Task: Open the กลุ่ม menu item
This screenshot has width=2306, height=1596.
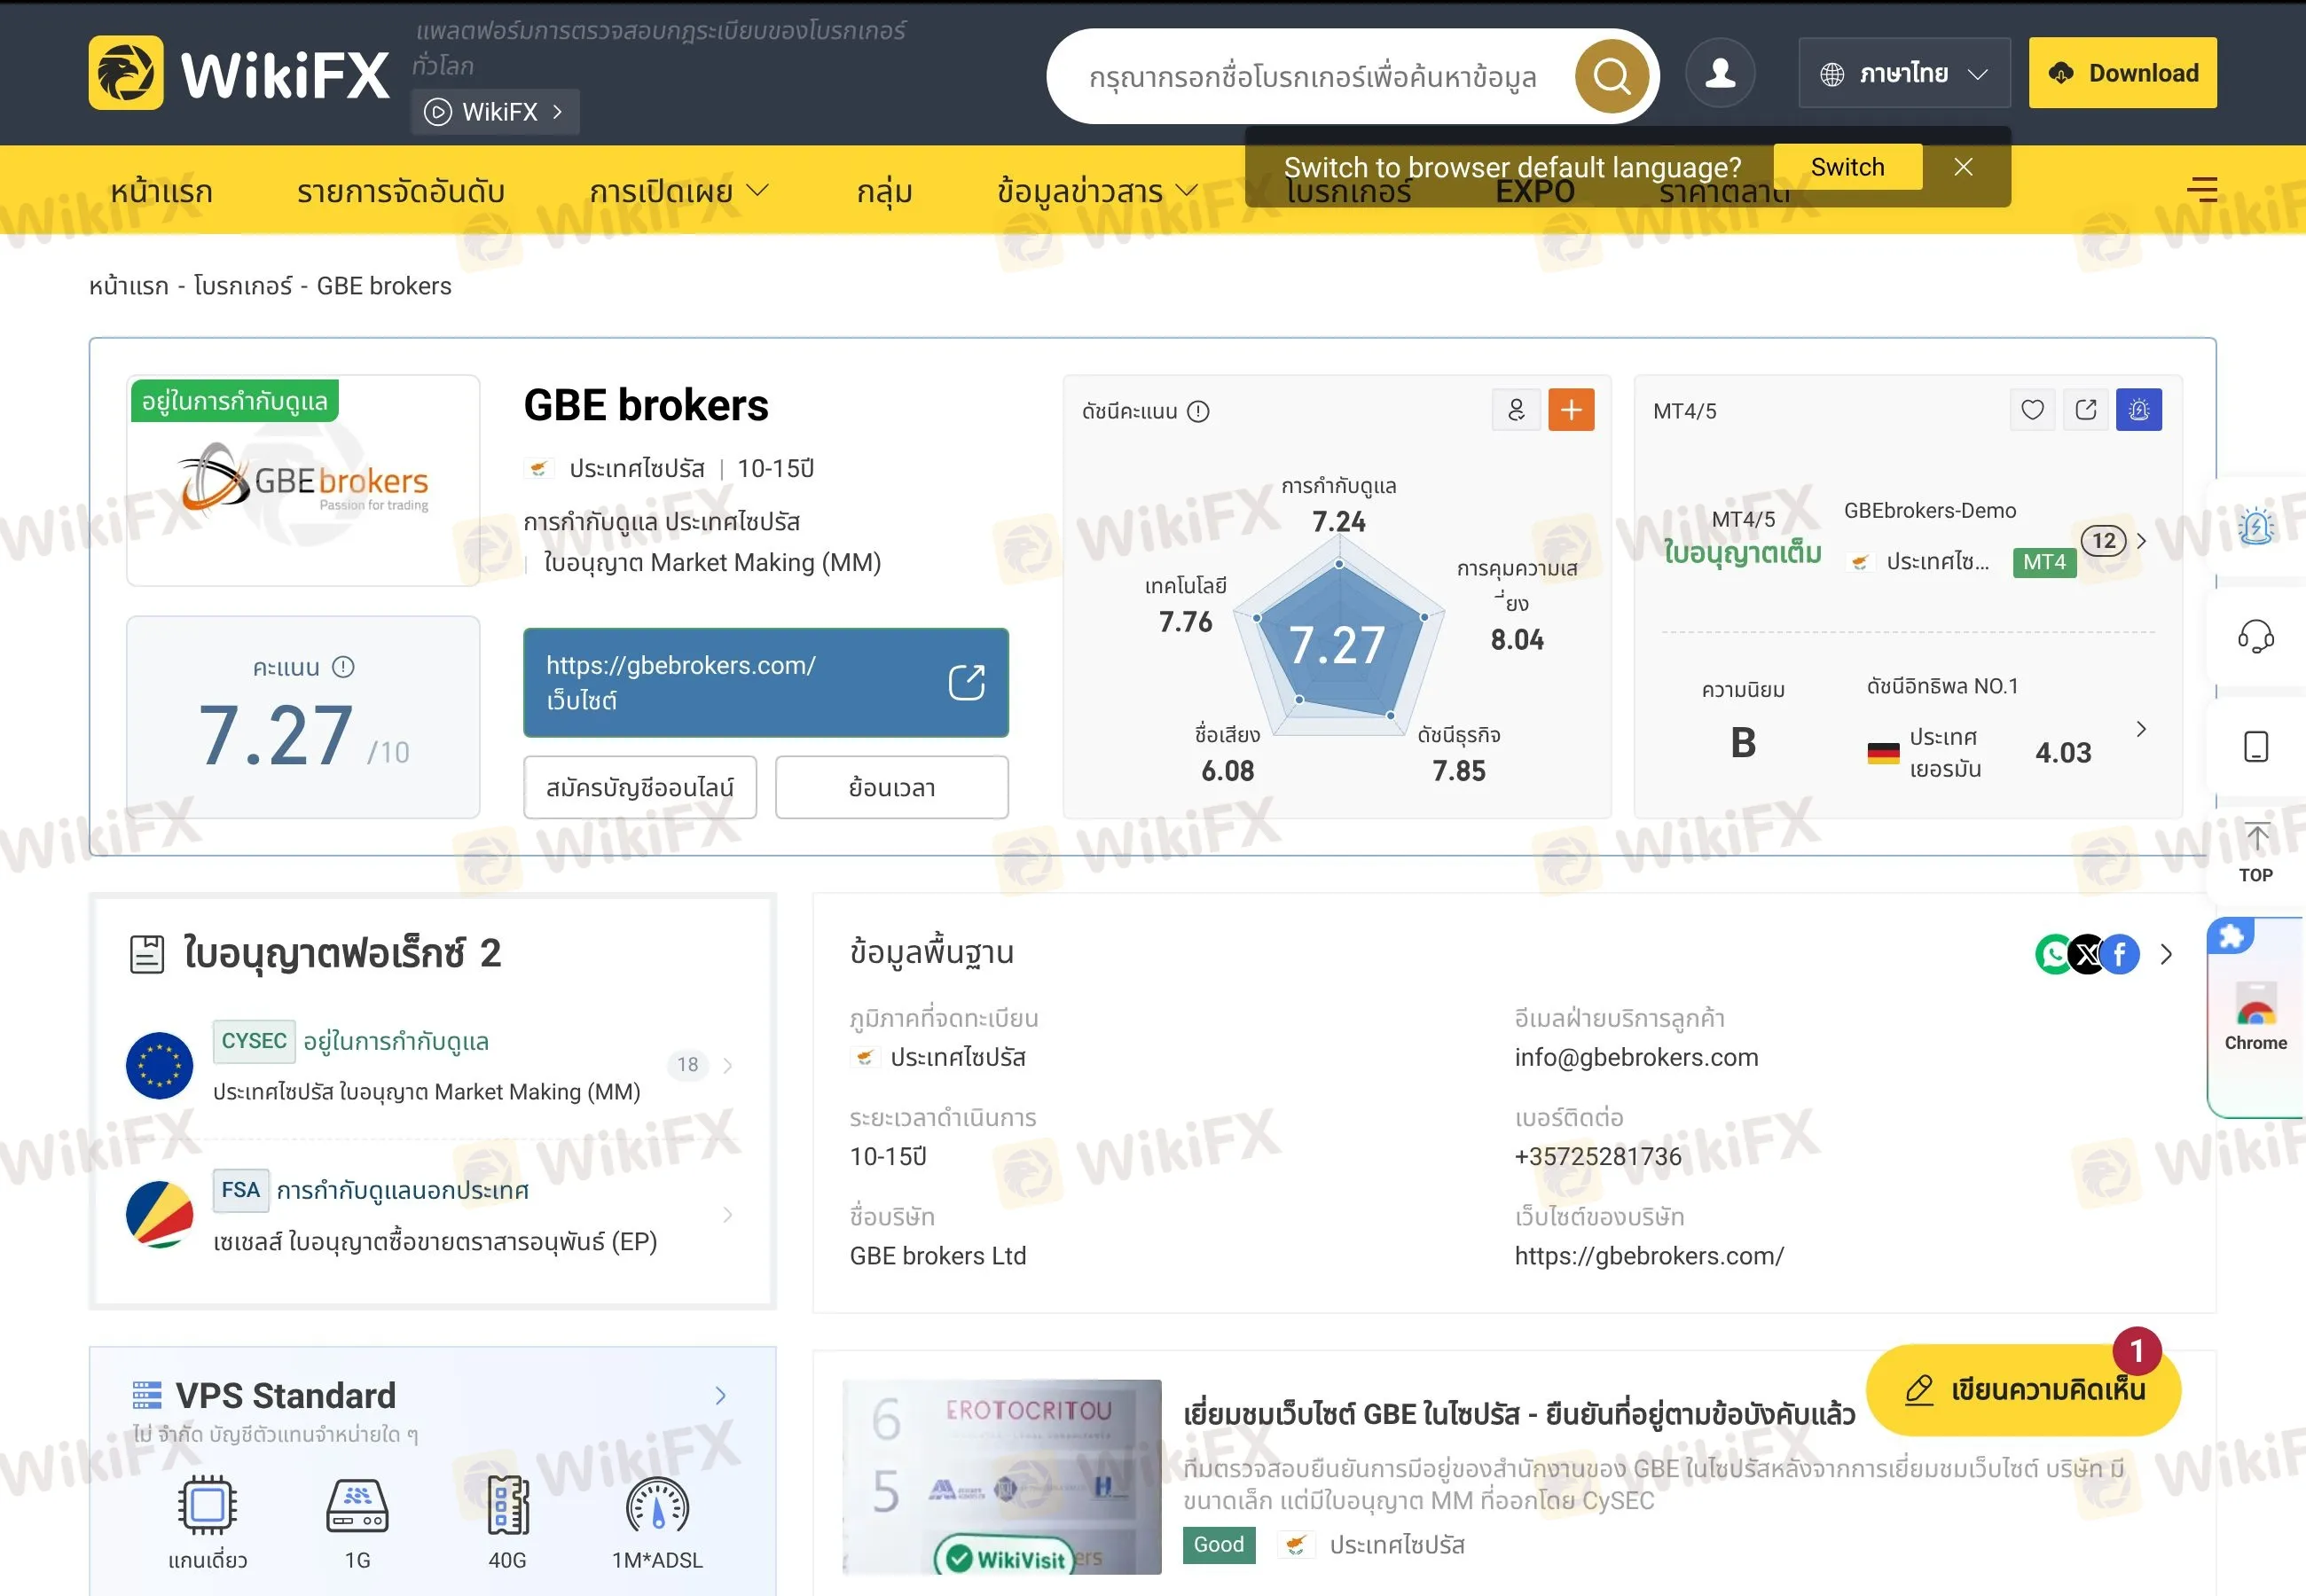Action: click(x=884, y=190)
